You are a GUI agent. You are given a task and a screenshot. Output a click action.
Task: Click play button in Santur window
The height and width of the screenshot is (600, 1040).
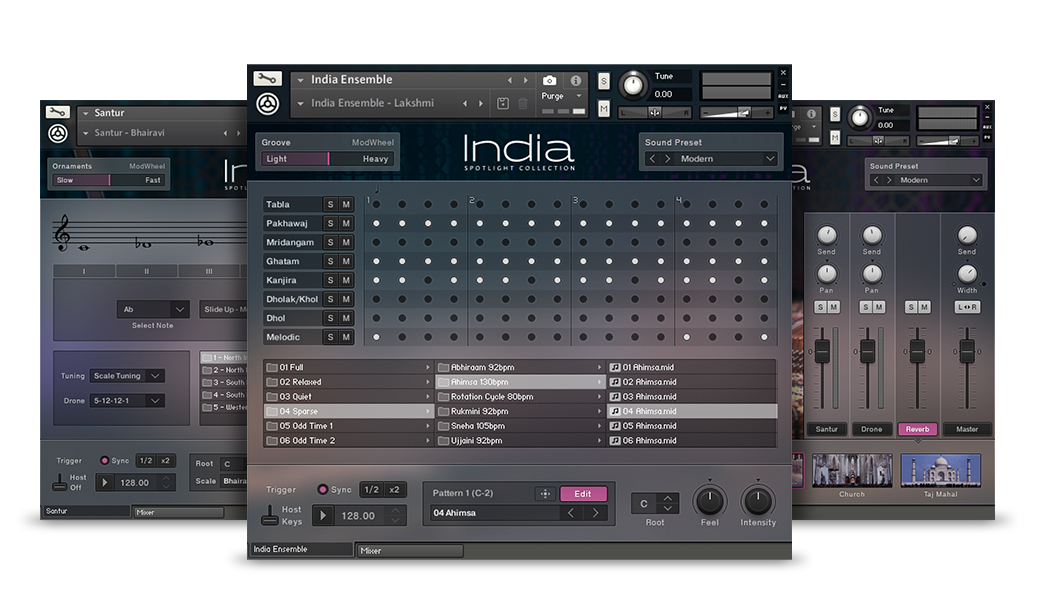pos(104,483)
